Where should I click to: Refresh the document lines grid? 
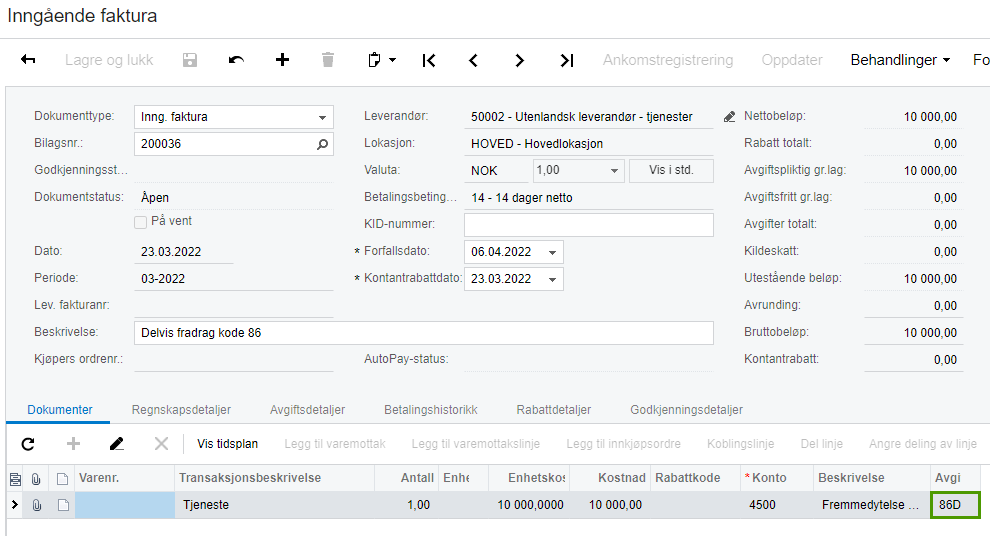tap(28, 444)
